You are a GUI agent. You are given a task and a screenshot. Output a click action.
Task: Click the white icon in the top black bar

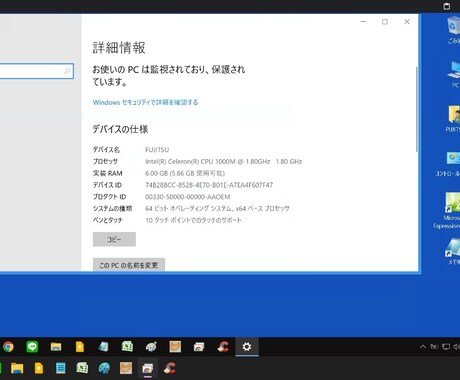click(x=447, y=6)
